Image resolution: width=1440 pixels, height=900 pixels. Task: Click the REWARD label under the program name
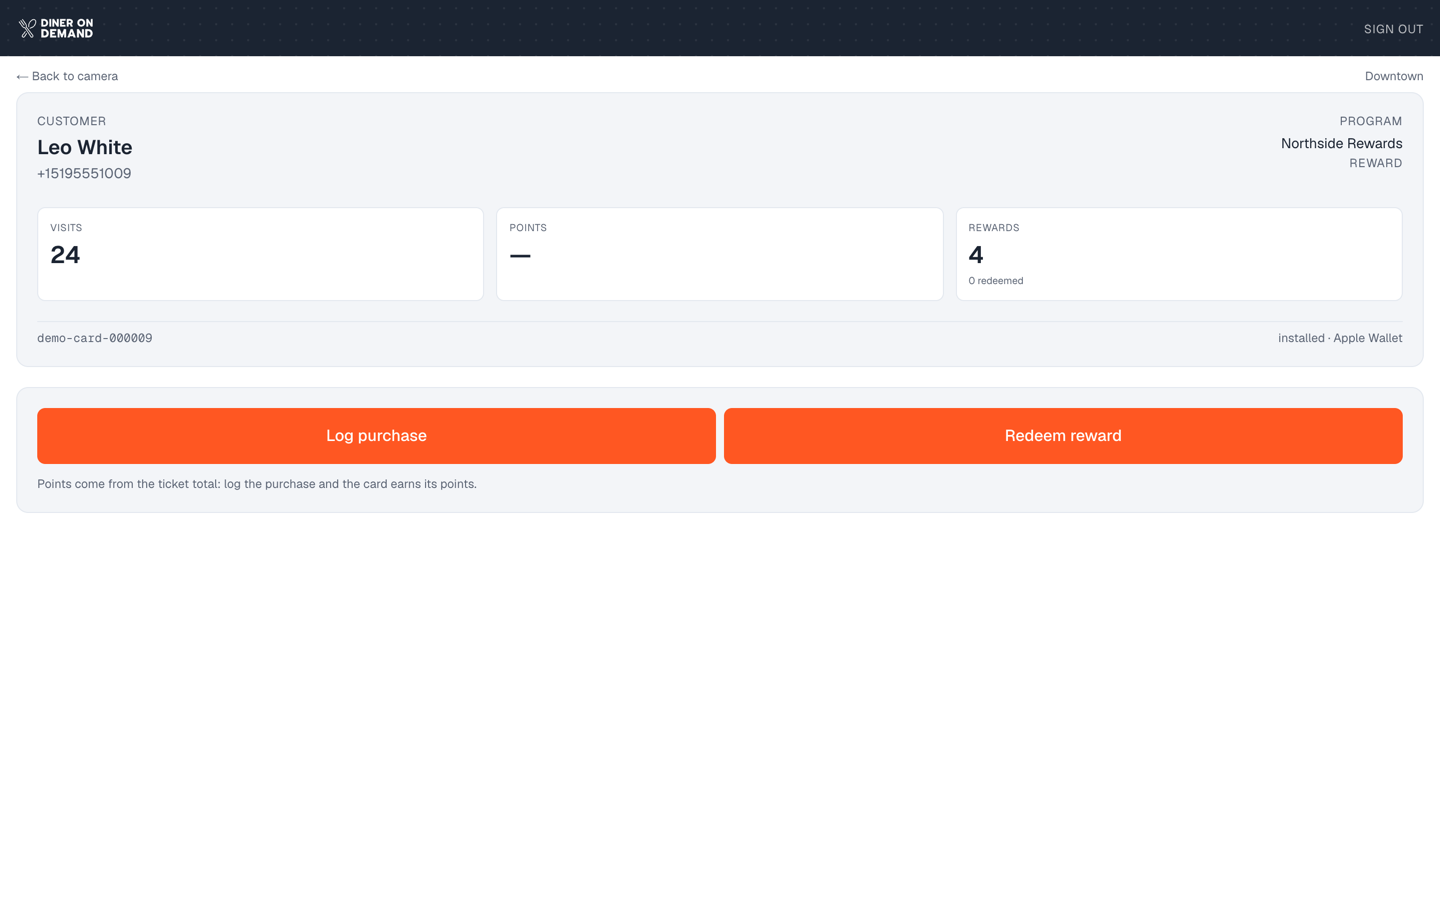click(1375, 163)
